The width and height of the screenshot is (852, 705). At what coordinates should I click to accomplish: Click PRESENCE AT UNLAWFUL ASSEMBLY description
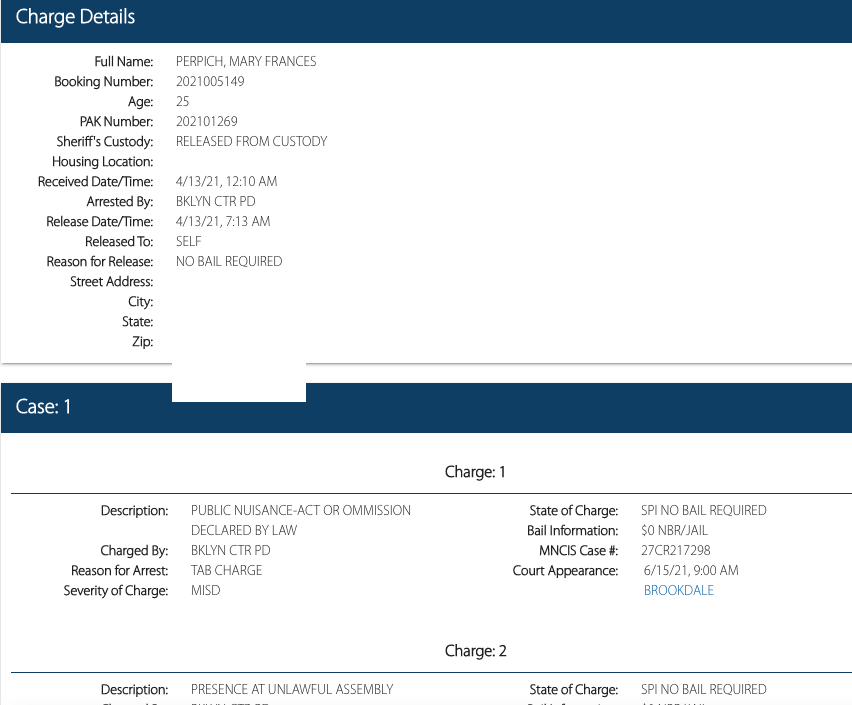[292, 689]
